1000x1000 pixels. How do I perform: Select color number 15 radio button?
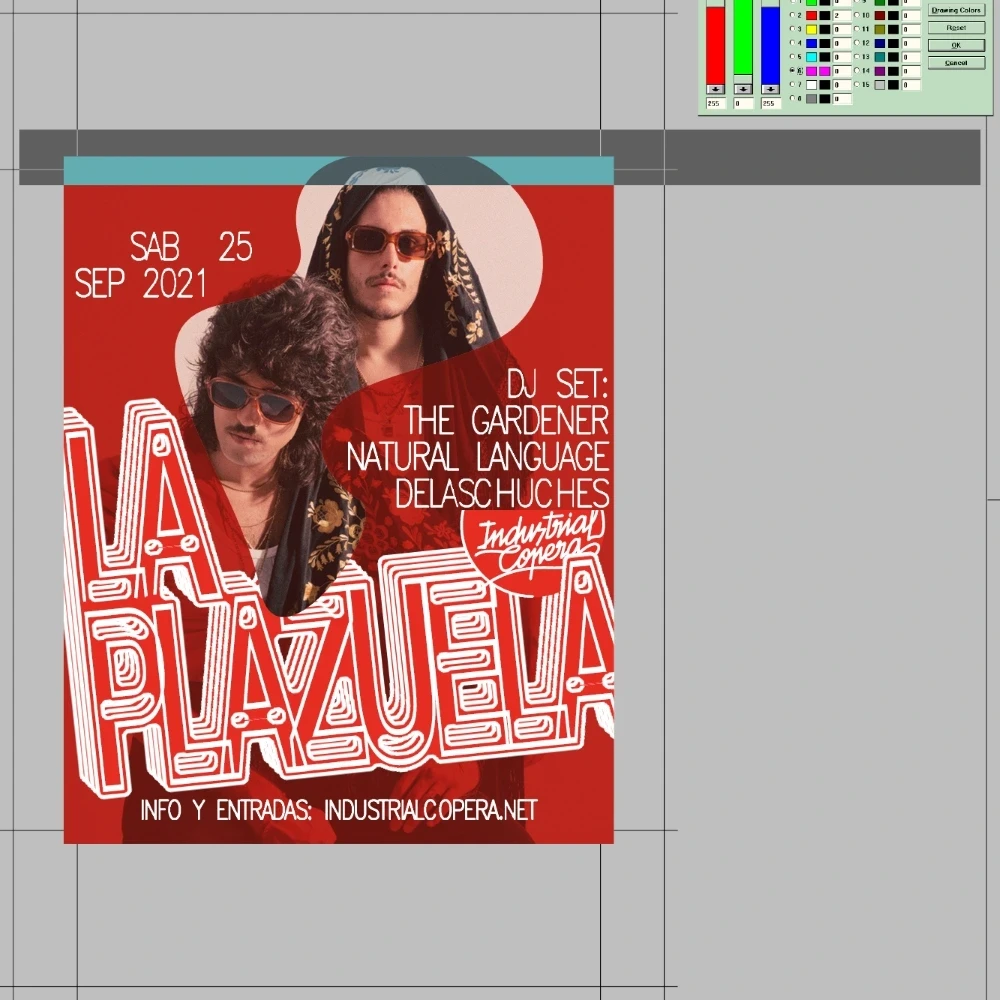(857, 84)
